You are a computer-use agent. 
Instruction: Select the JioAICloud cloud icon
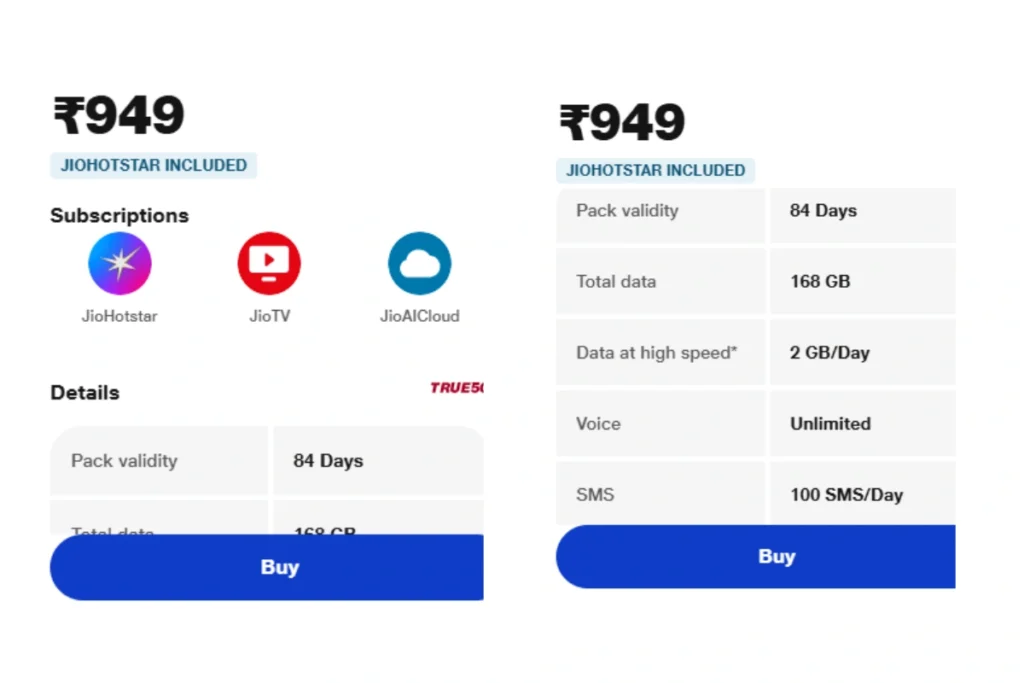tap(419, 264)
